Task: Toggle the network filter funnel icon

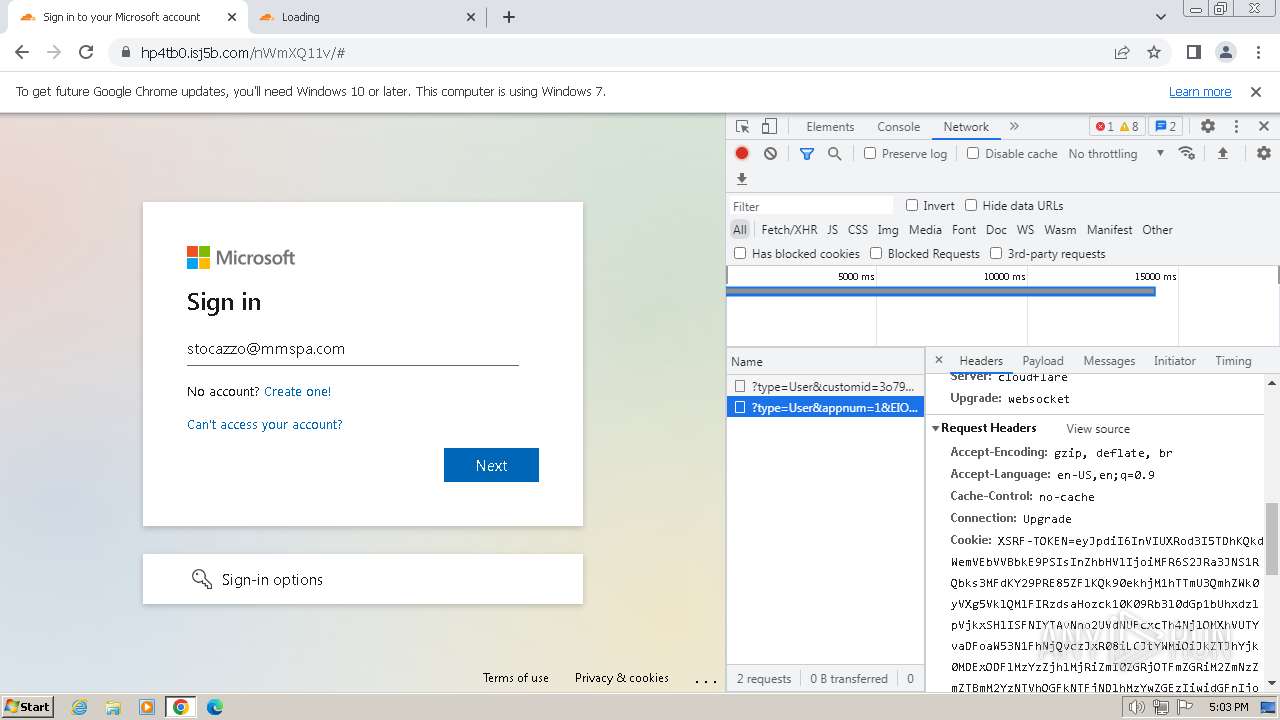Action: [807, 153]
